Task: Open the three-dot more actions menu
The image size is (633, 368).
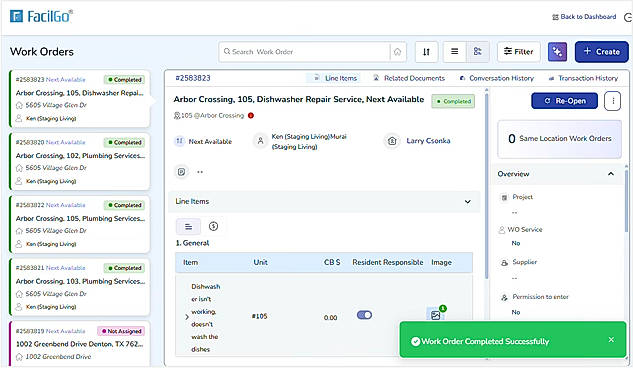Action: pos(613,101)
